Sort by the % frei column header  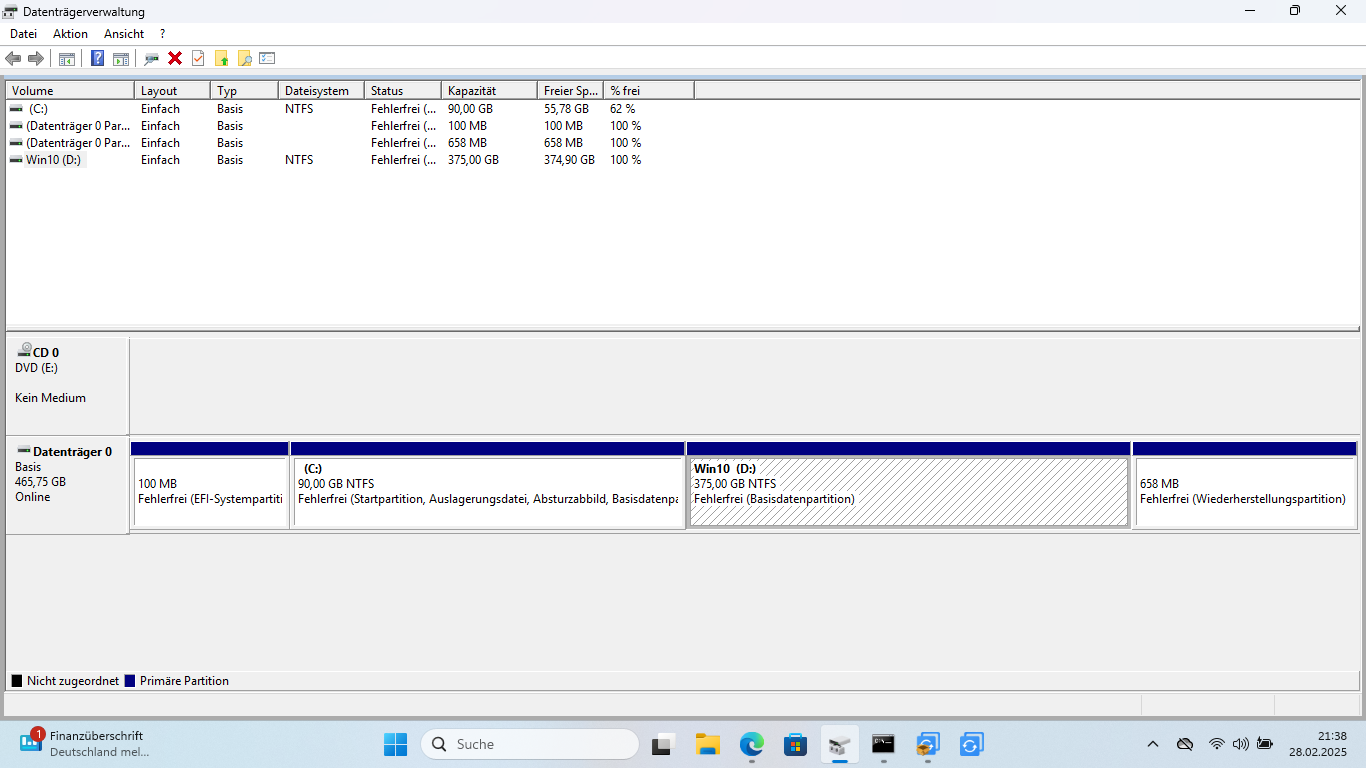click(649, 91)
